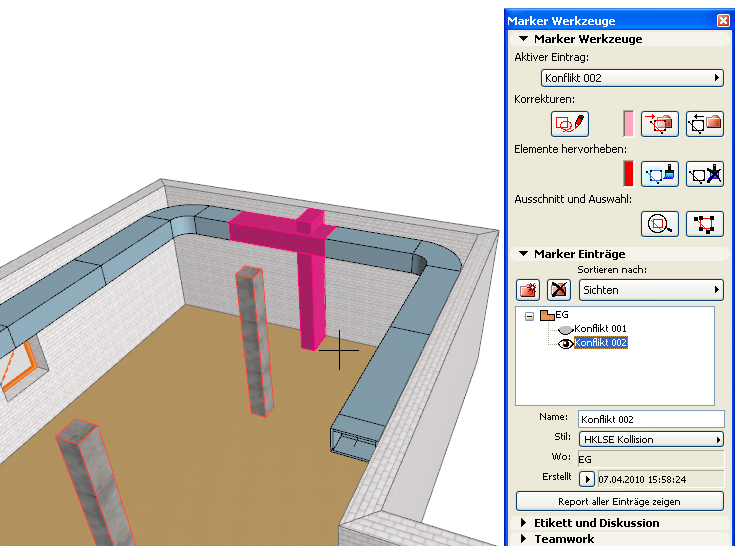Collapse the Marker Einträge section
This screenshot has width=735, height=546.
(524, 254)
